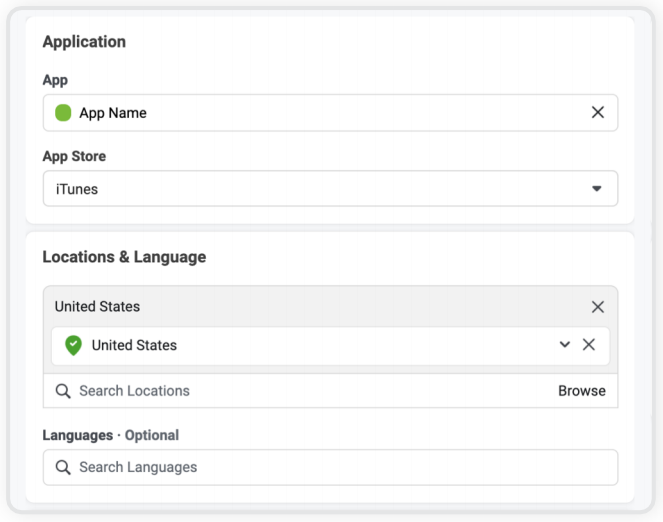
Task: Click the Locations & Language section heading
Action: pyautogui.click(x=124, y=257)
